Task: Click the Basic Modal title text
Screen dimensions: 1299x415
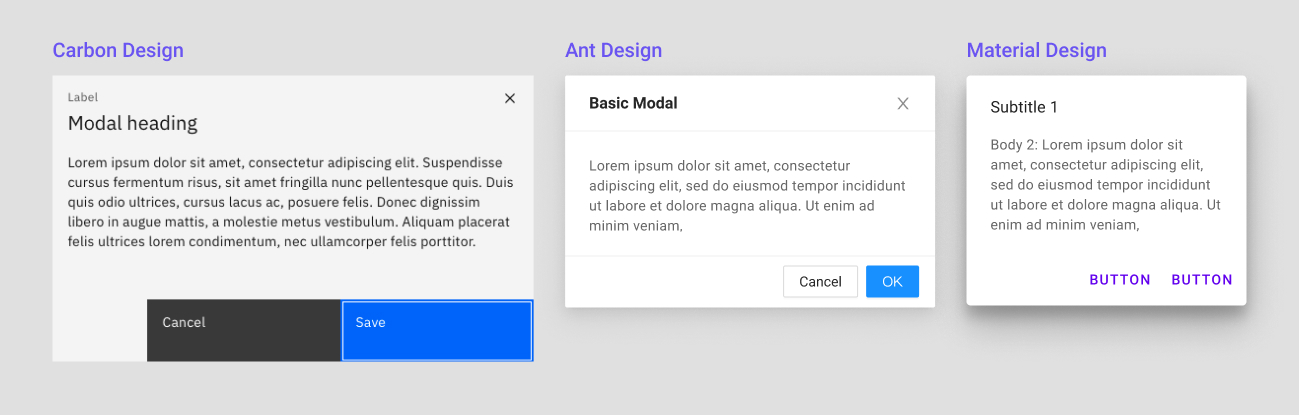Action: [x=633, y=103]
